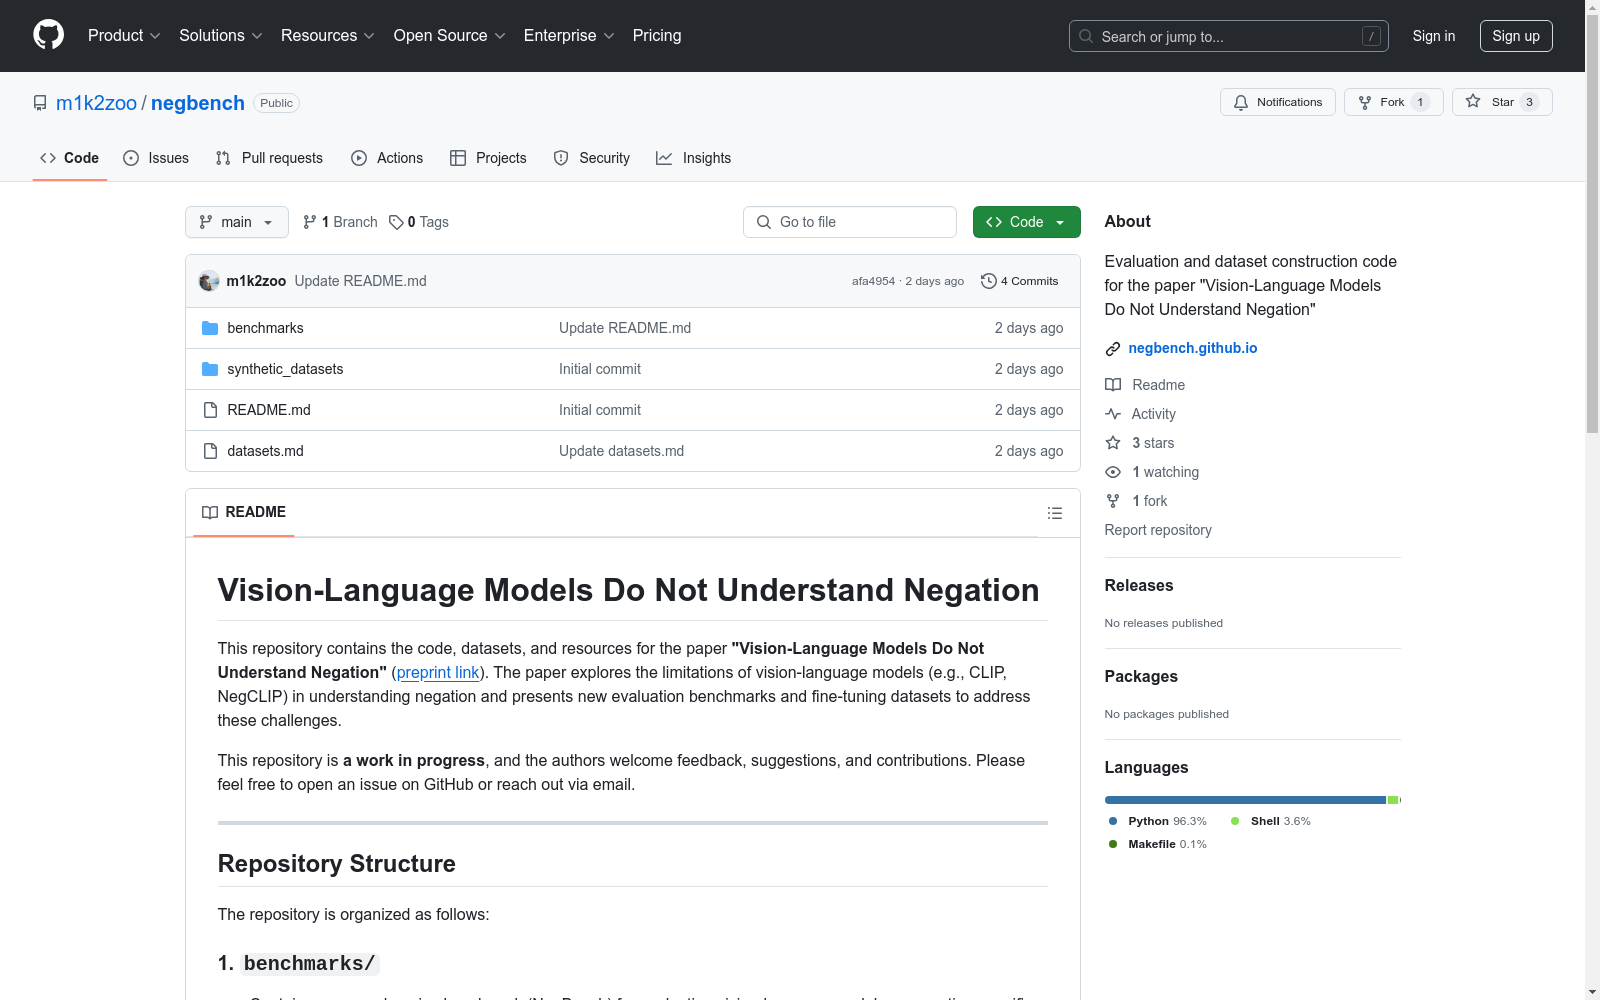Image resolution: width=1600 pixels, height=1000 pixels.
Task: Click the Sign up button
Action: pos(1516,36)
